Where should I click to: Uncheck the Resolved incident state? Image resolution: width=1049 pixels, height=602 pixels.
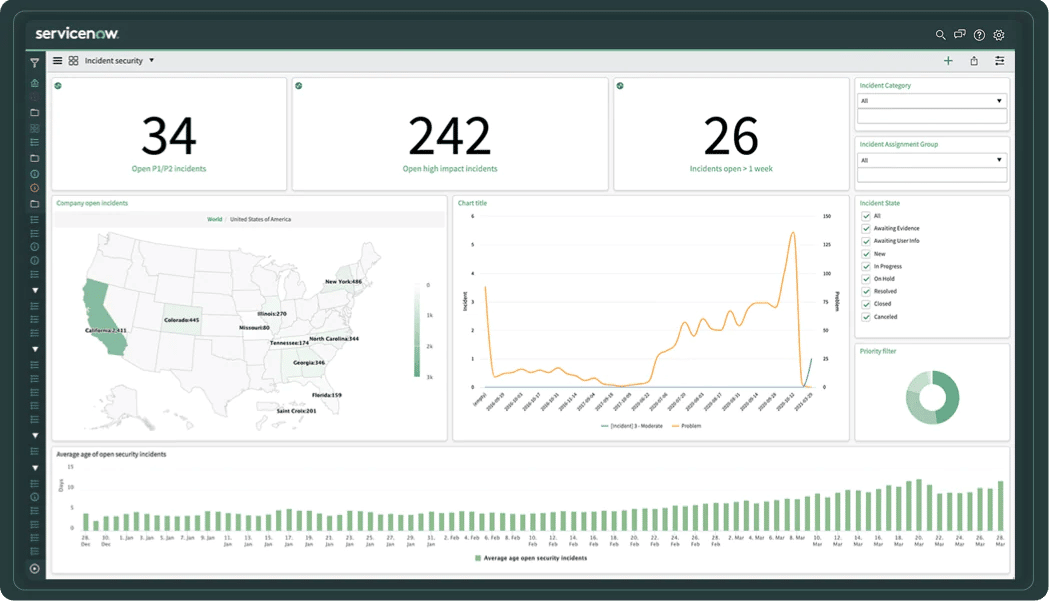pyautogui.click(x=865, y=291)
